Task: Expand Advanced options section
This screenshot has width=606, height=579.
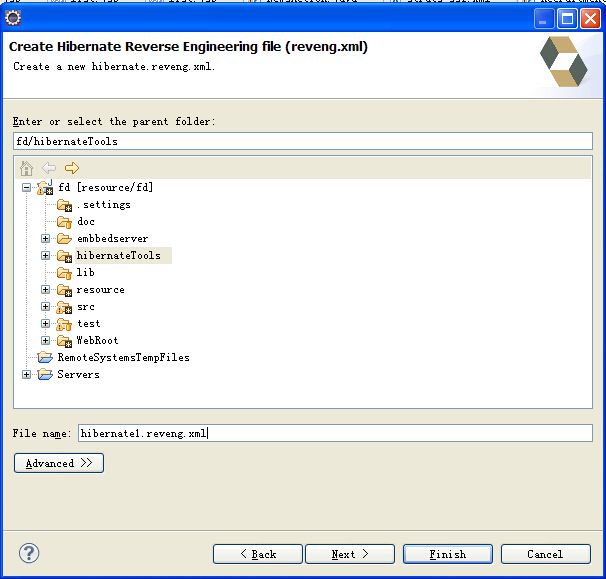Action: (59, 463)
